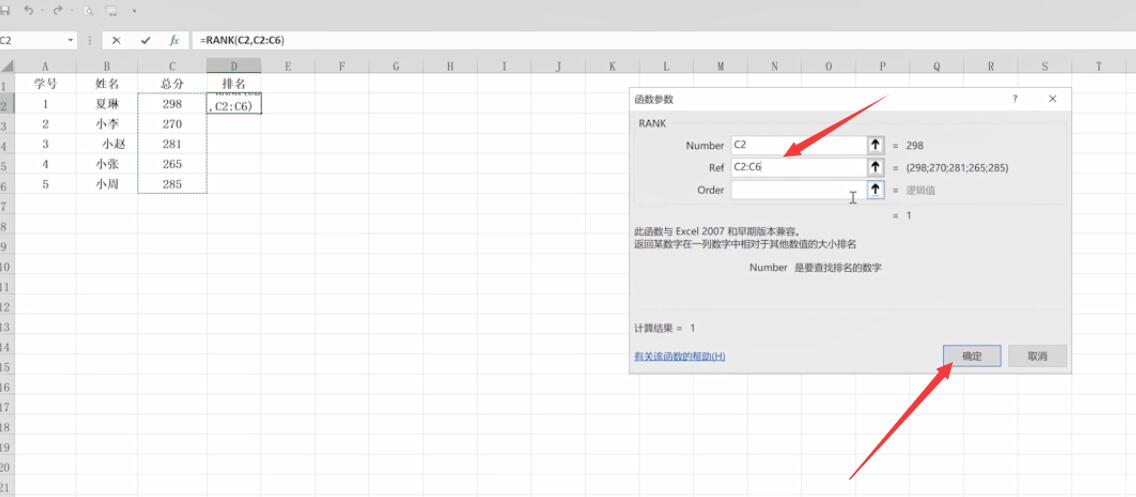Click the 学号 cell with value 3

[45, 144]
